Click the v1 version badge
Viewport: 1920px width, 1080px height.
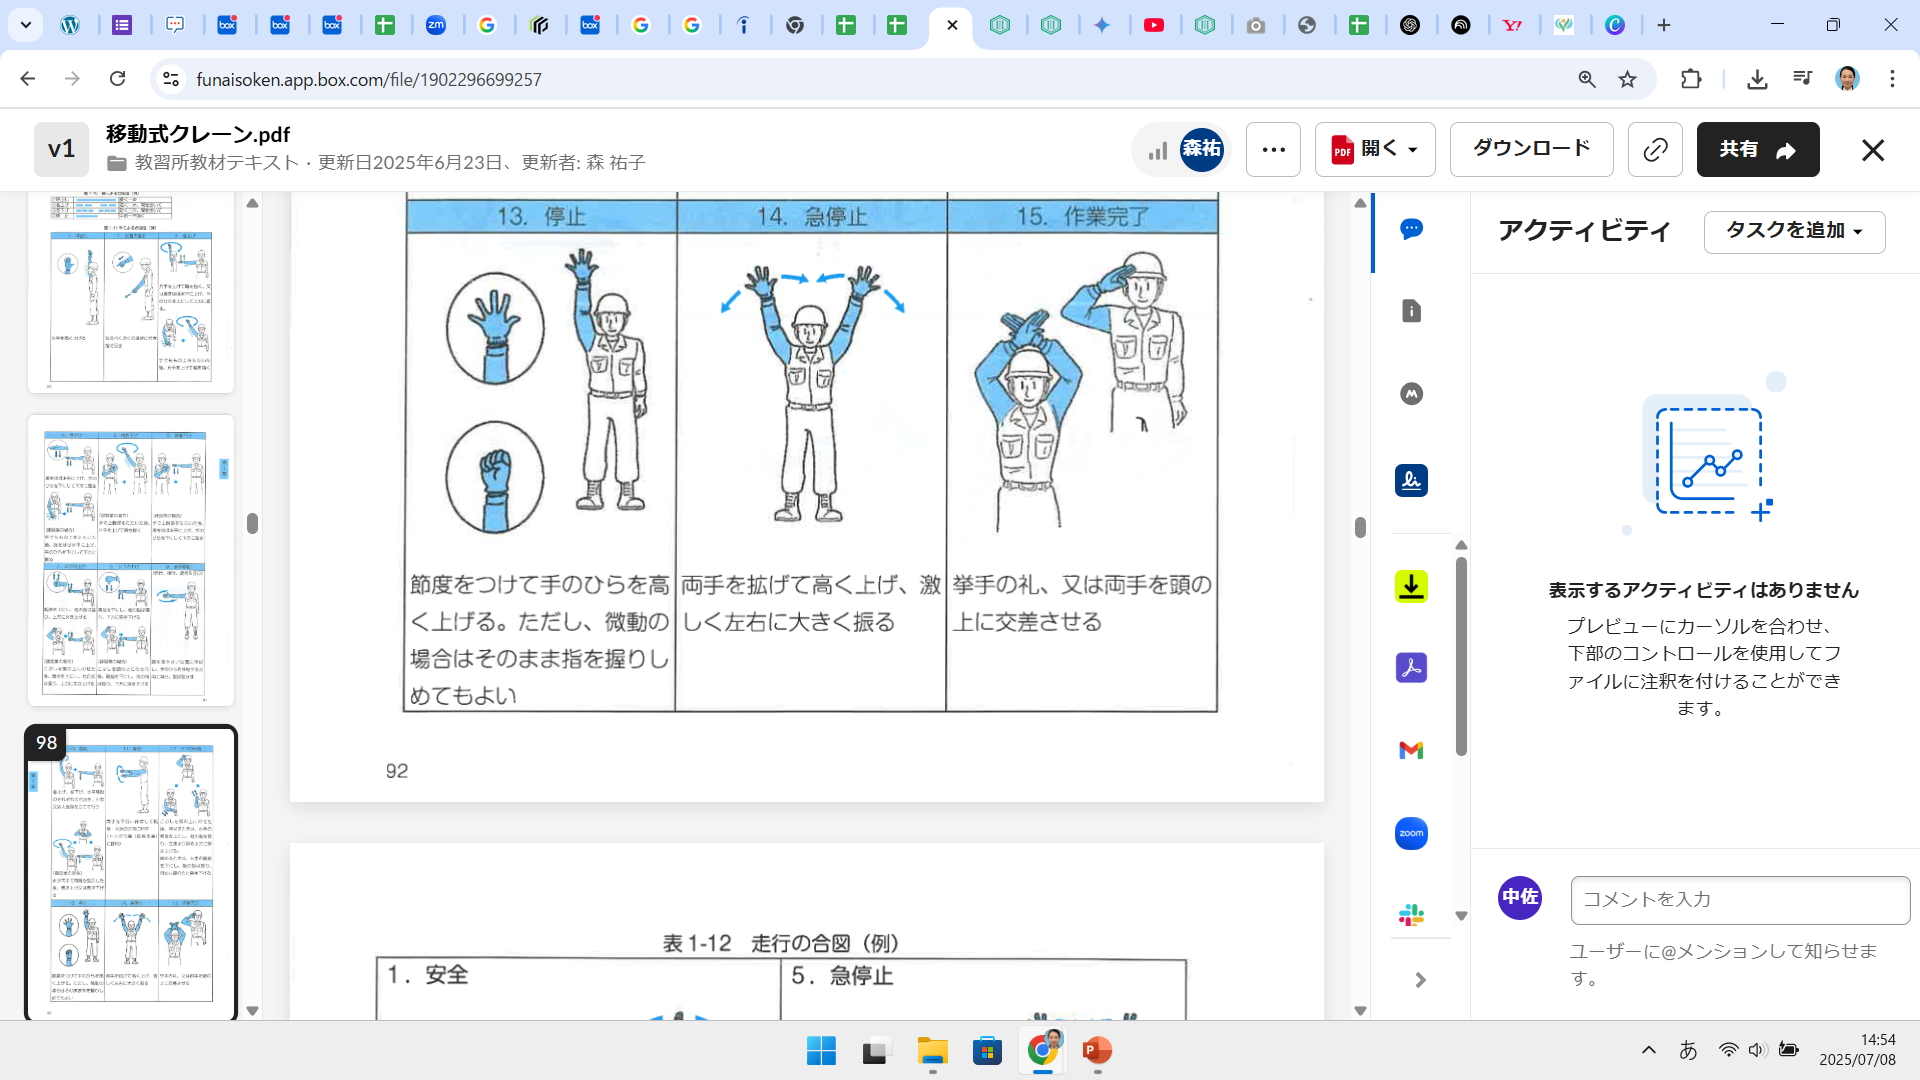[x=61, y=150]
